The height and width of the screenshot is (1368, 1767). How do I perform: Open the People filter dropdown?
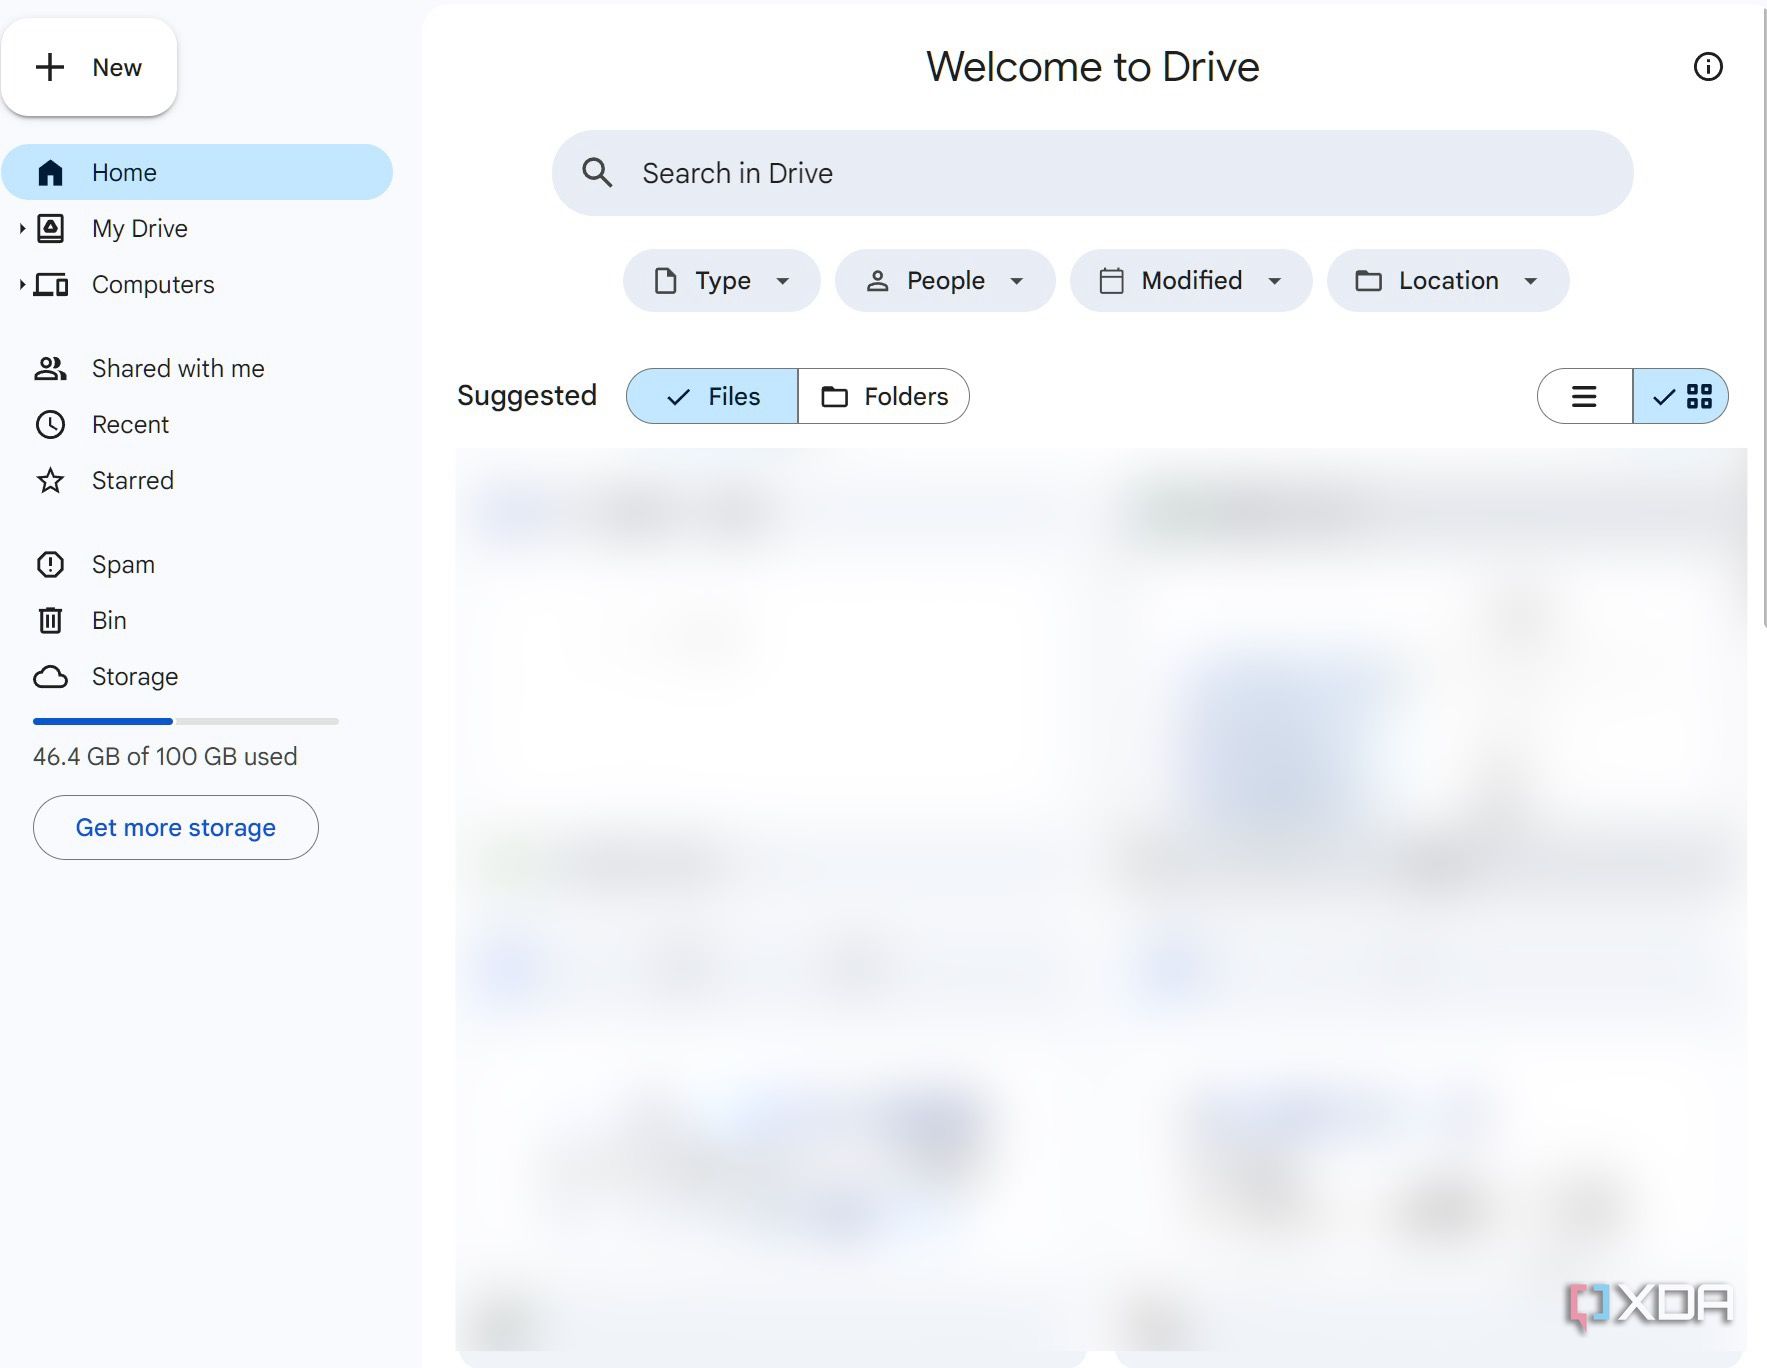tap(945, 281)
